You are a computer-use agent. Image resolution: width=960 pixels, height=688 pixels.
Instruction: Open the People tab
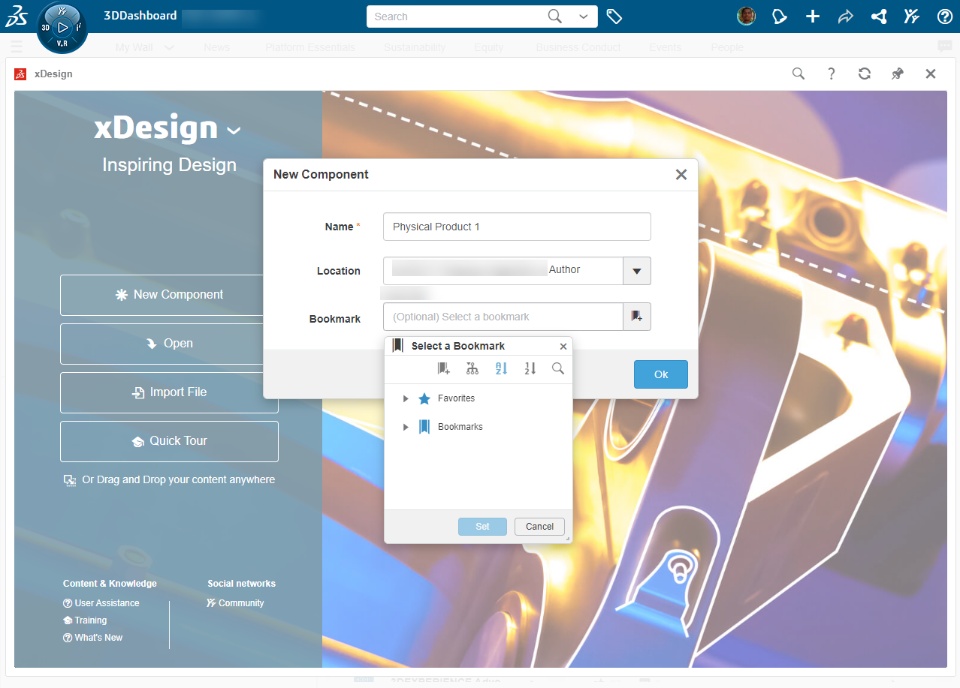coord(727,47)
